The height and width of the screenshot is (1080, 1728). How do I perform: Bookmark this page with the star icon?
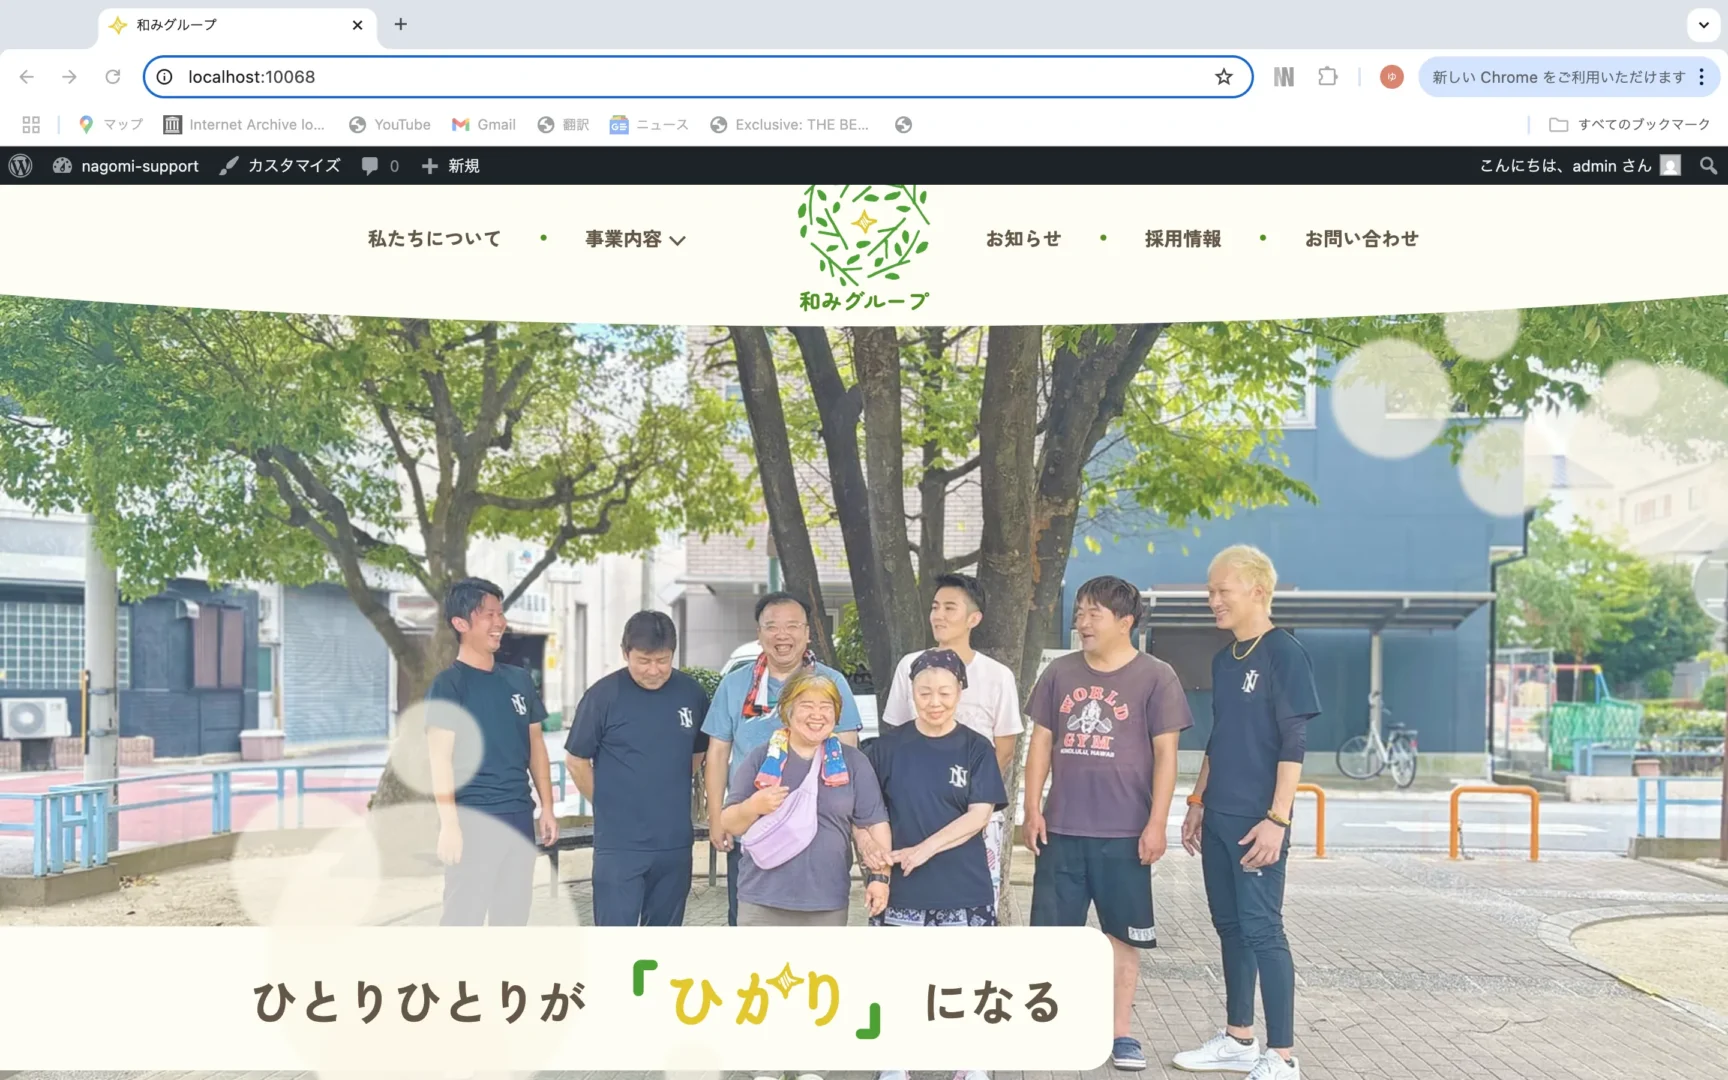click(1223, 77)
